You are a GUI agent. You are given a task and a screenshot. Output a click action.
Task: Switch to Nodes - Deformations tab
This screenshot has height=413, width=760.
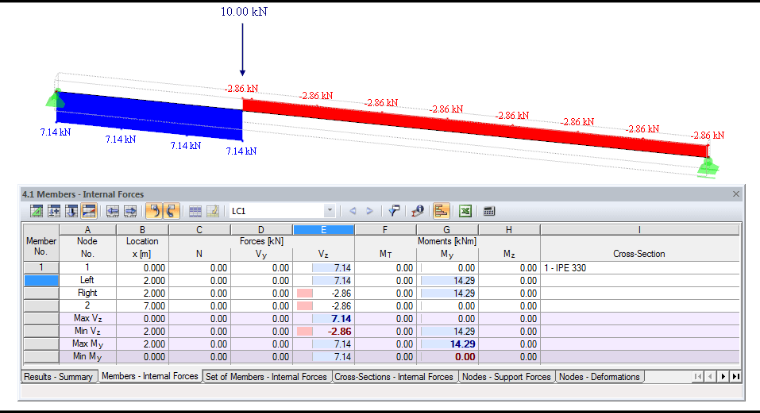[x=599, y=377]
